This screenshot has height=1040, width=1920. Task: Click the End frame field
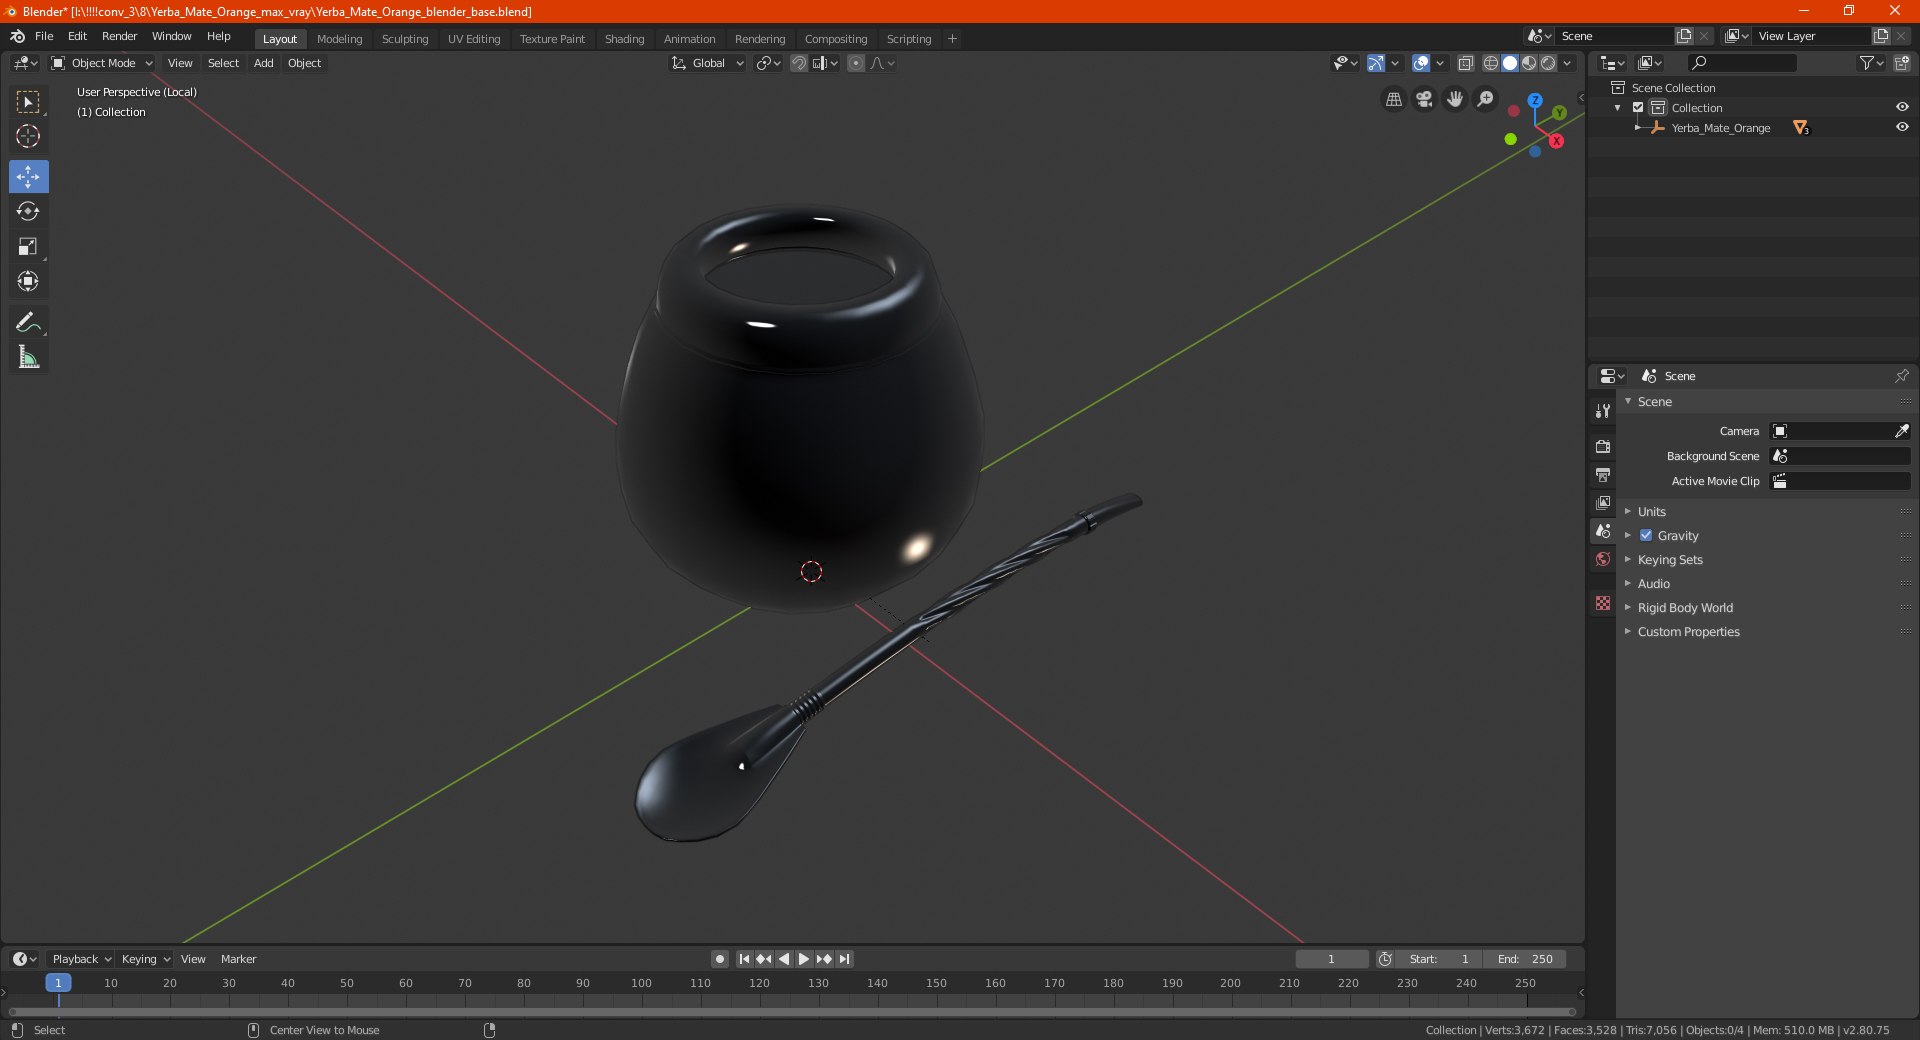pyautogui.click(x=1525, y=959)
